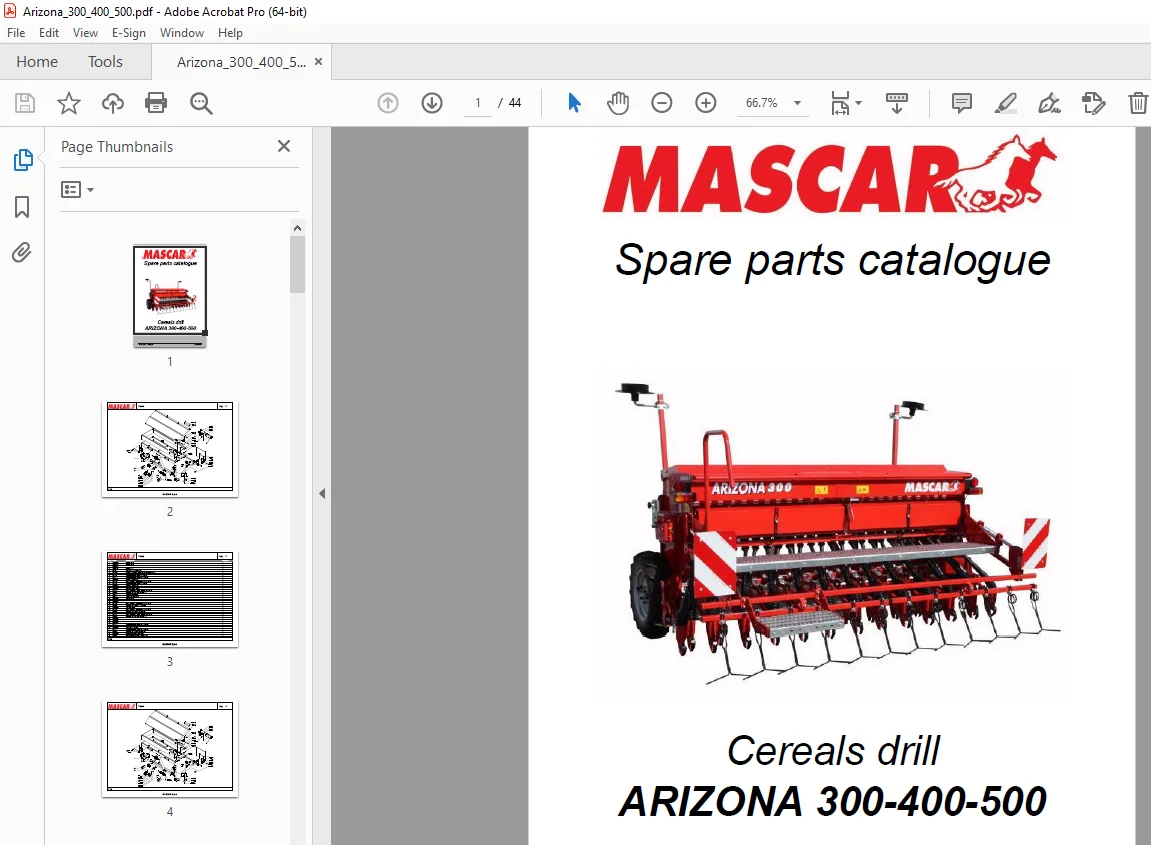
Task: Open the Find text magnifier
Action: [x=201, y=104]
